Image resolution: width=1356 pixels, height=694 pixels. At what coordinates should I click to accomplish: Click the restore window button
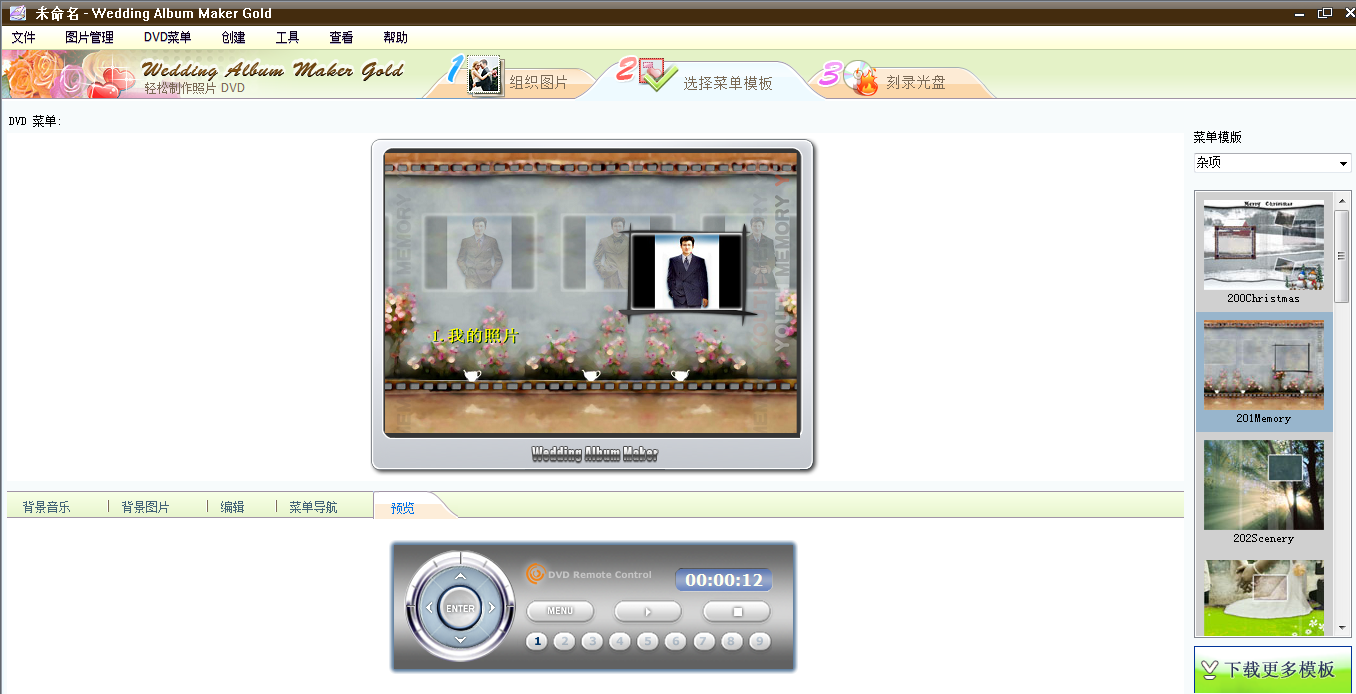(1325, 13)
